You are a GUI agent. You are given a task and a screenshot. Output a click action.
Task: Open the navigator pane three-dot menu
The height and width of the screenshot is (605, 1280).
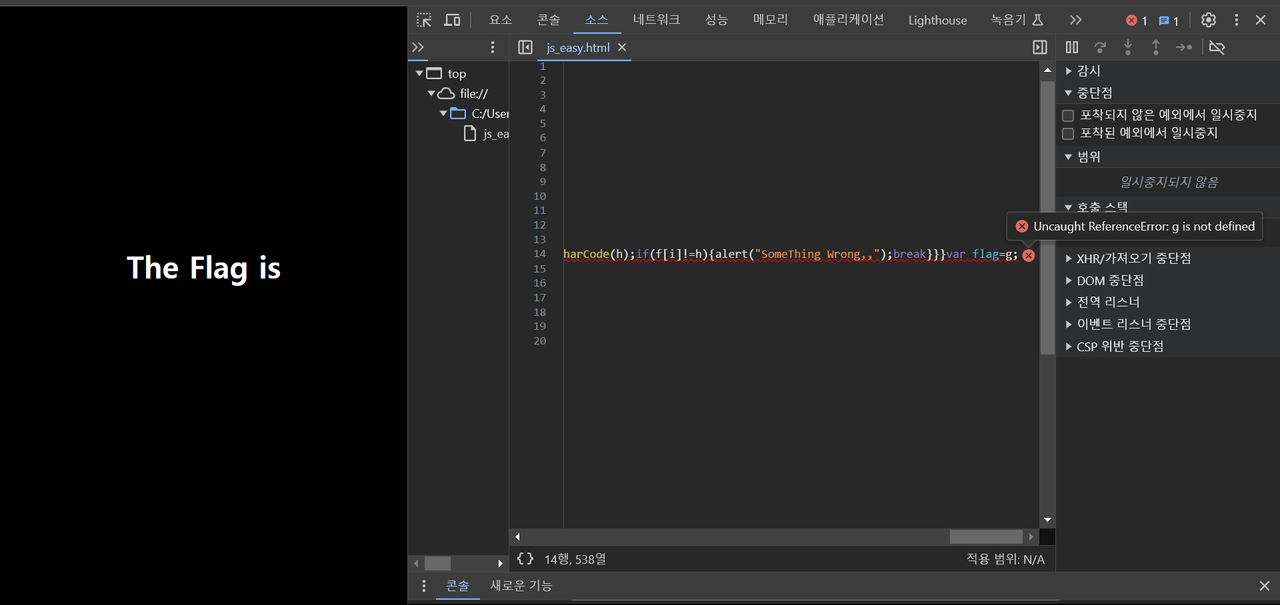[492, 47]
